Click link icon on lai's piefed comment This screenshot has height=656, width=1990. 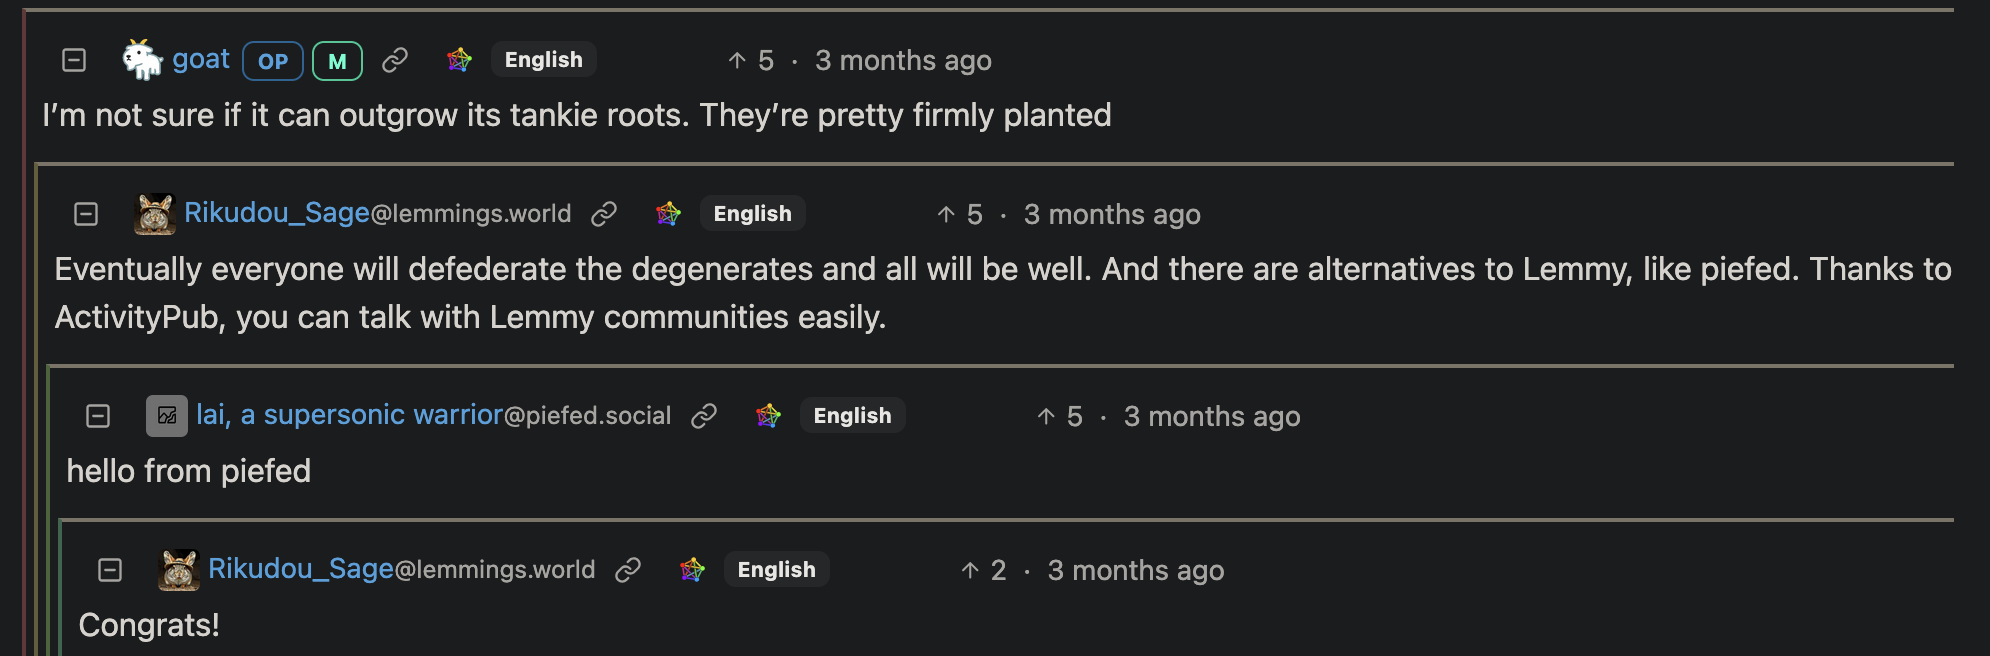(x=704, y=416)
